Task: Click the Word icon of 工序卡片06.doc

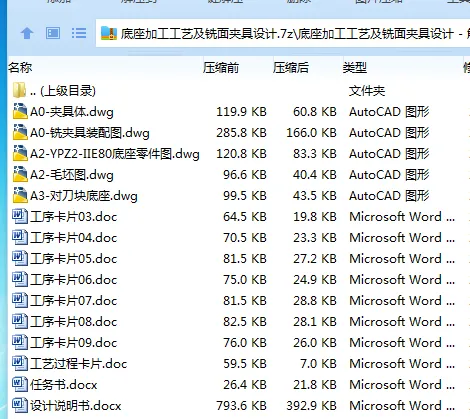Action: click(20, 279)
